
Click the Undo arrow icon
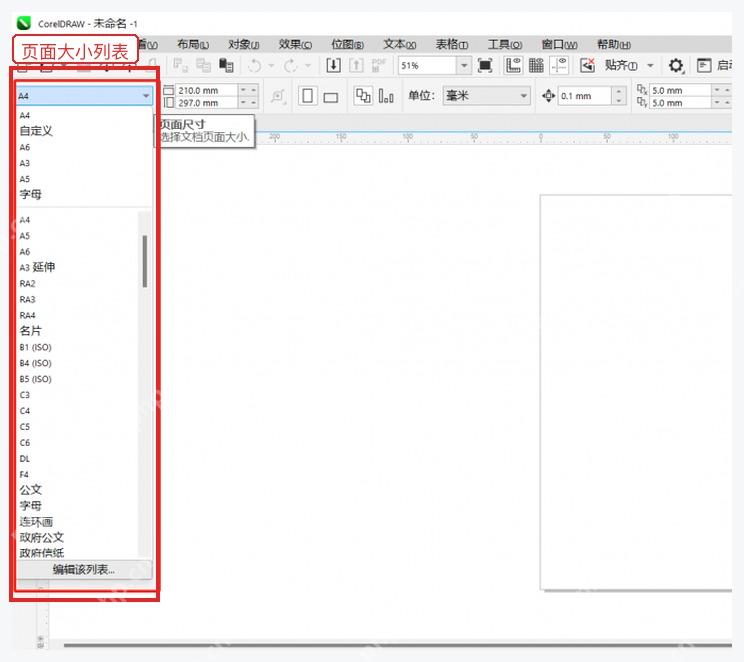coord(254,65)
